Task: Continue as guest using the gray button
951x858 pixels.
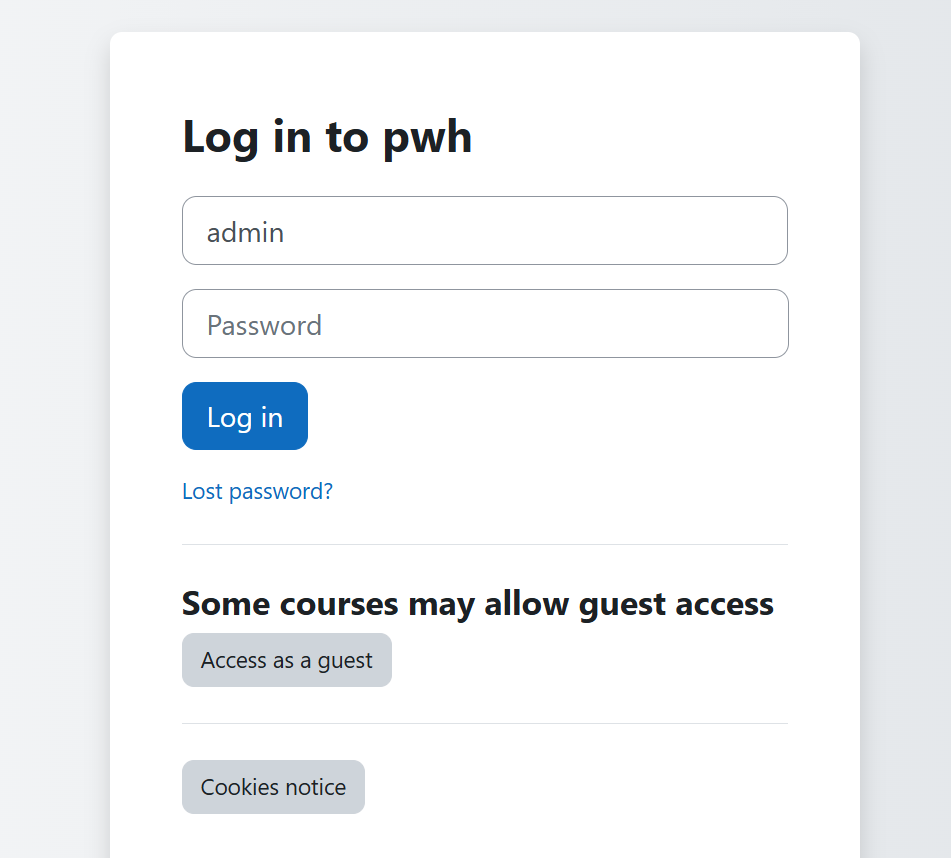Action: click(287, 660)
